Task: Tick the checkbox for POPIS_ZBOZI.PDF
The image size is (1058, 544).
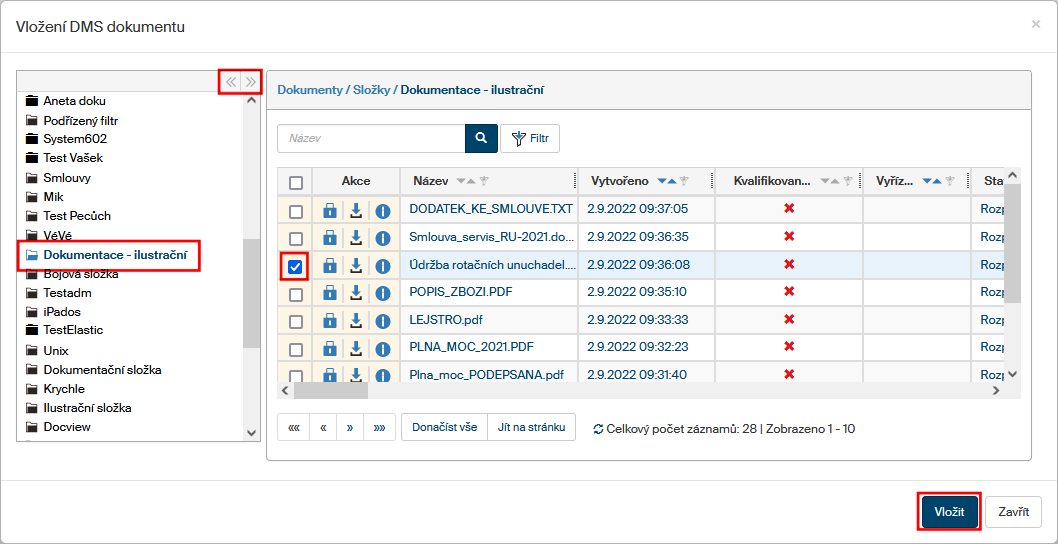Action: point(295,294)
